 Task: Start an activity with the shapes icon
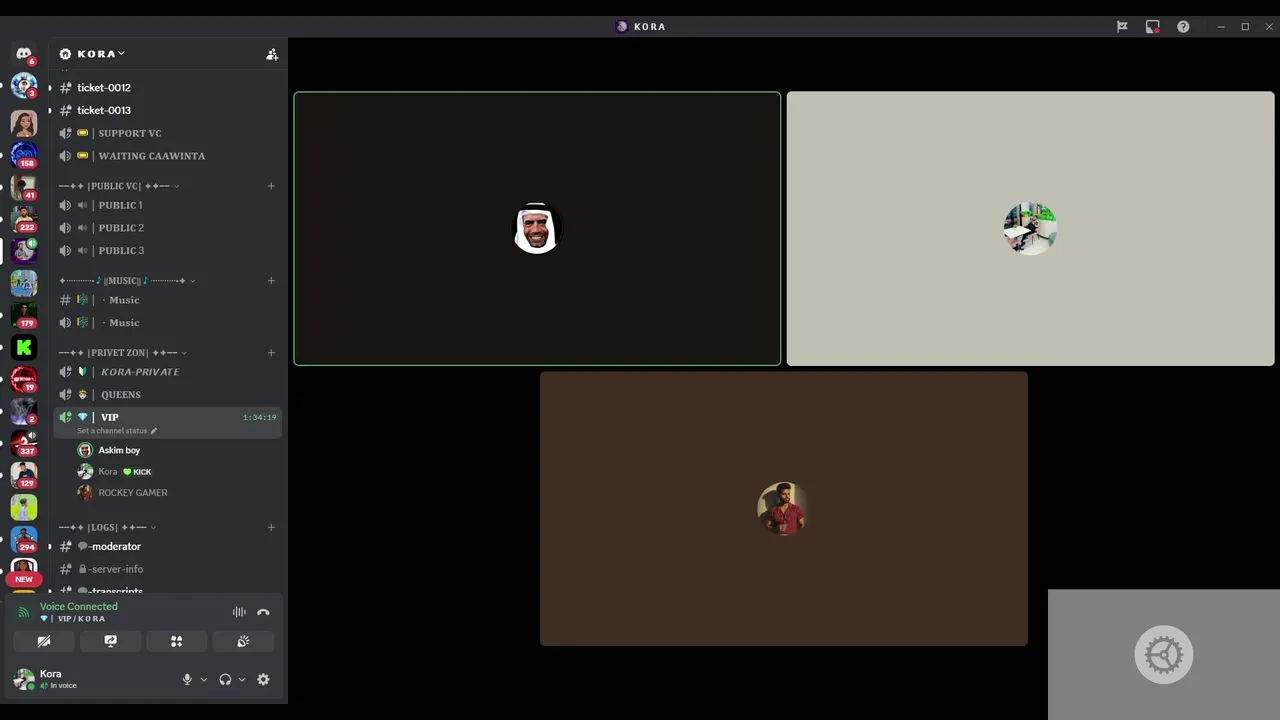coord(176,641)
